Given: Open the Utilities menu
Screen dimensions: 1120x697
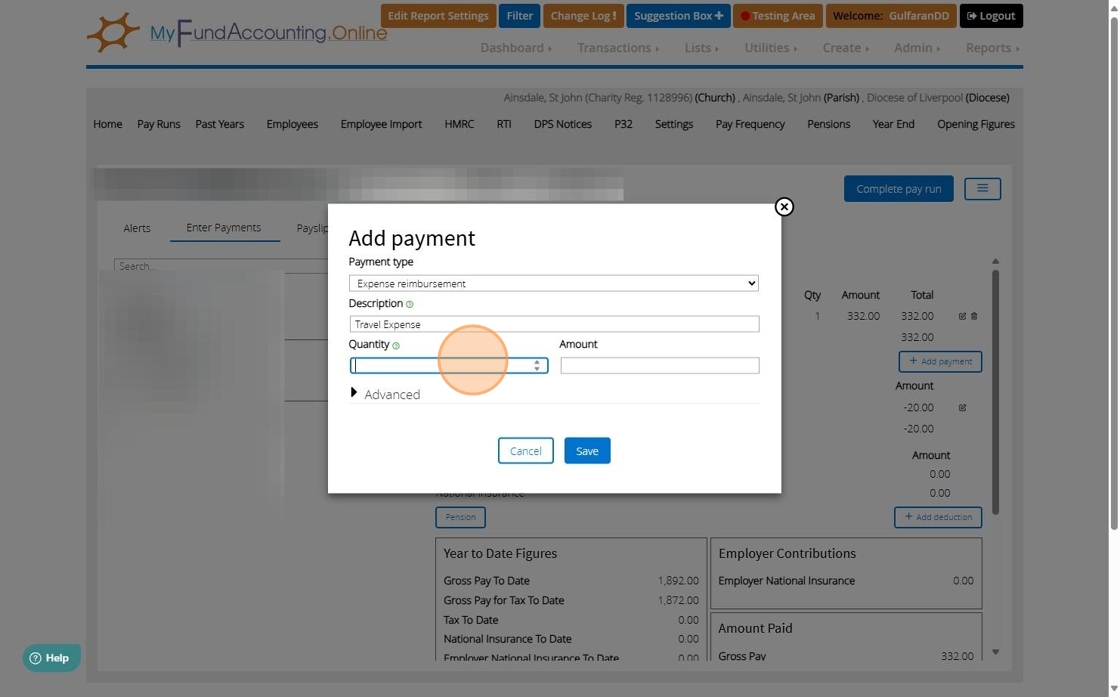Looking at the screenshot, I should click(770, 48).
